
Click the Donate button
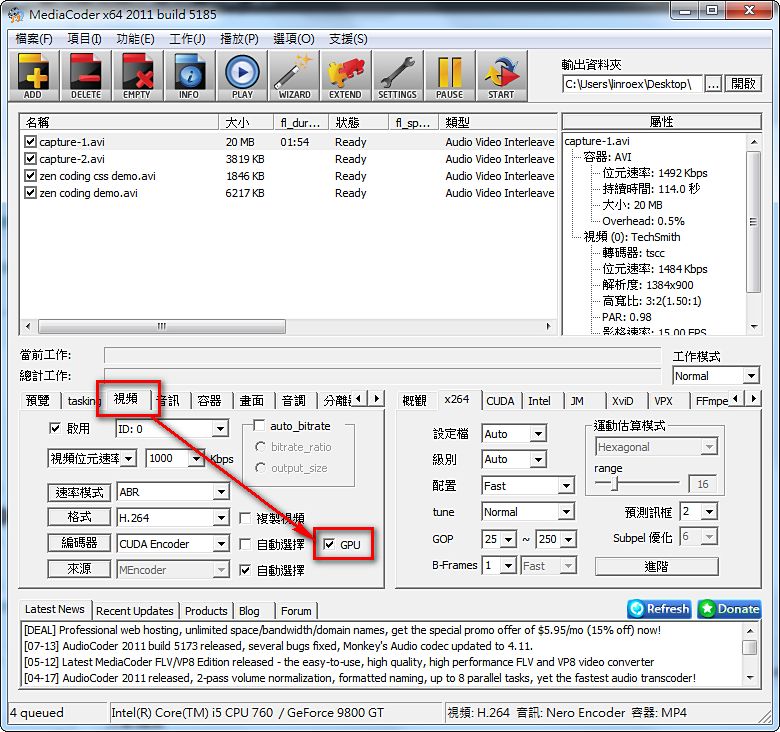(729, 609)
